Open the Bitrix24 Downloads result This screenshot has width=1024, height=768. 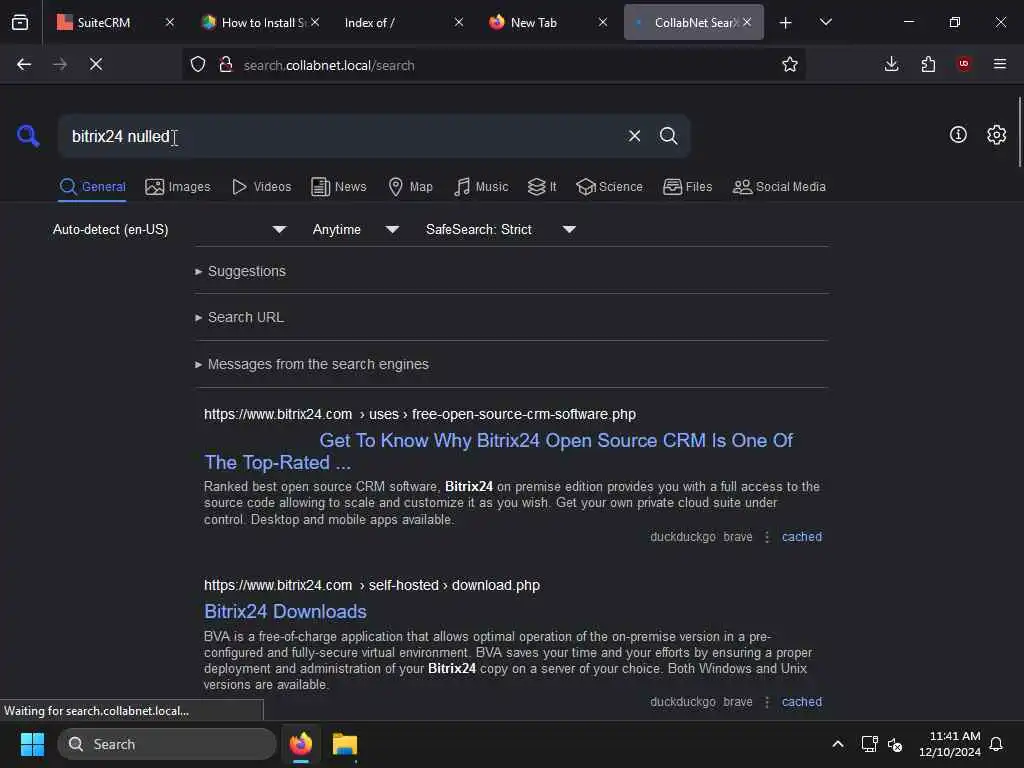click(285, 611)
